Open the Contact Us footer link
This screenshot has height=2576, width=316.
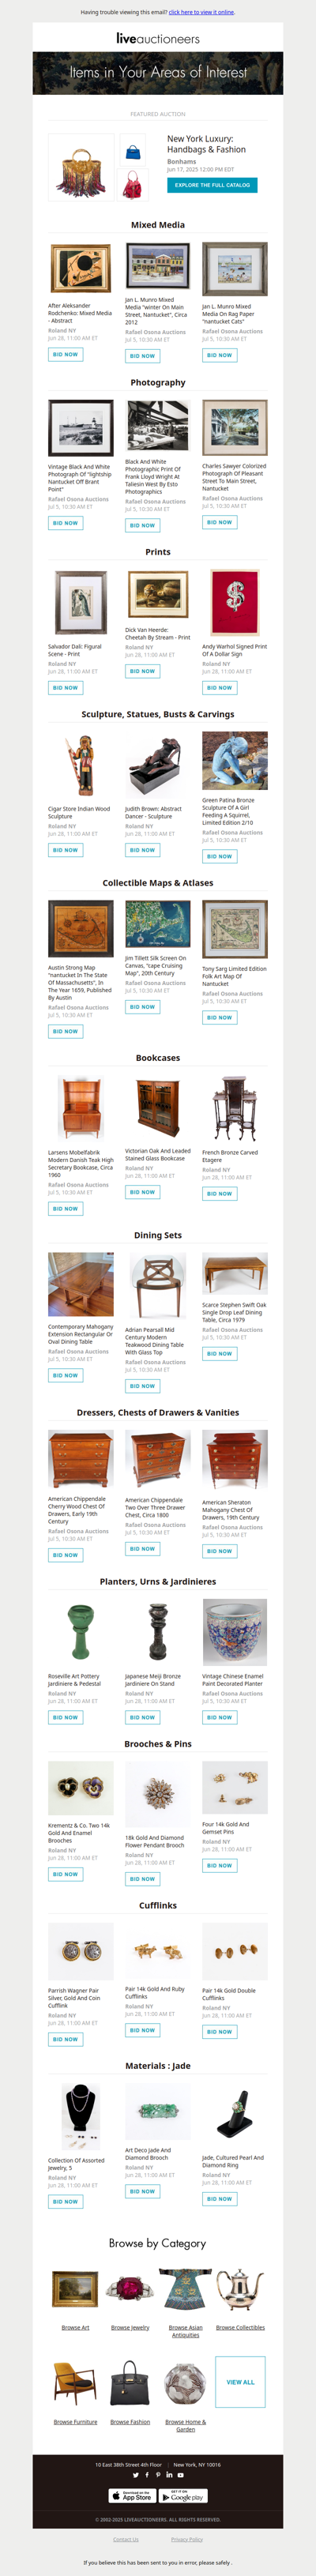click(x=126, y=2539)
